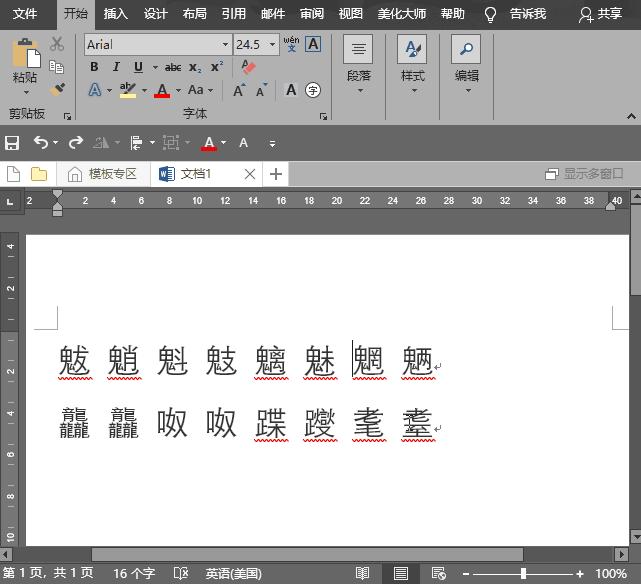Viewport: 641px width, 584px height.
Task: Click 显示多窗口 show multiple windows
Action: tap(584, 174)
